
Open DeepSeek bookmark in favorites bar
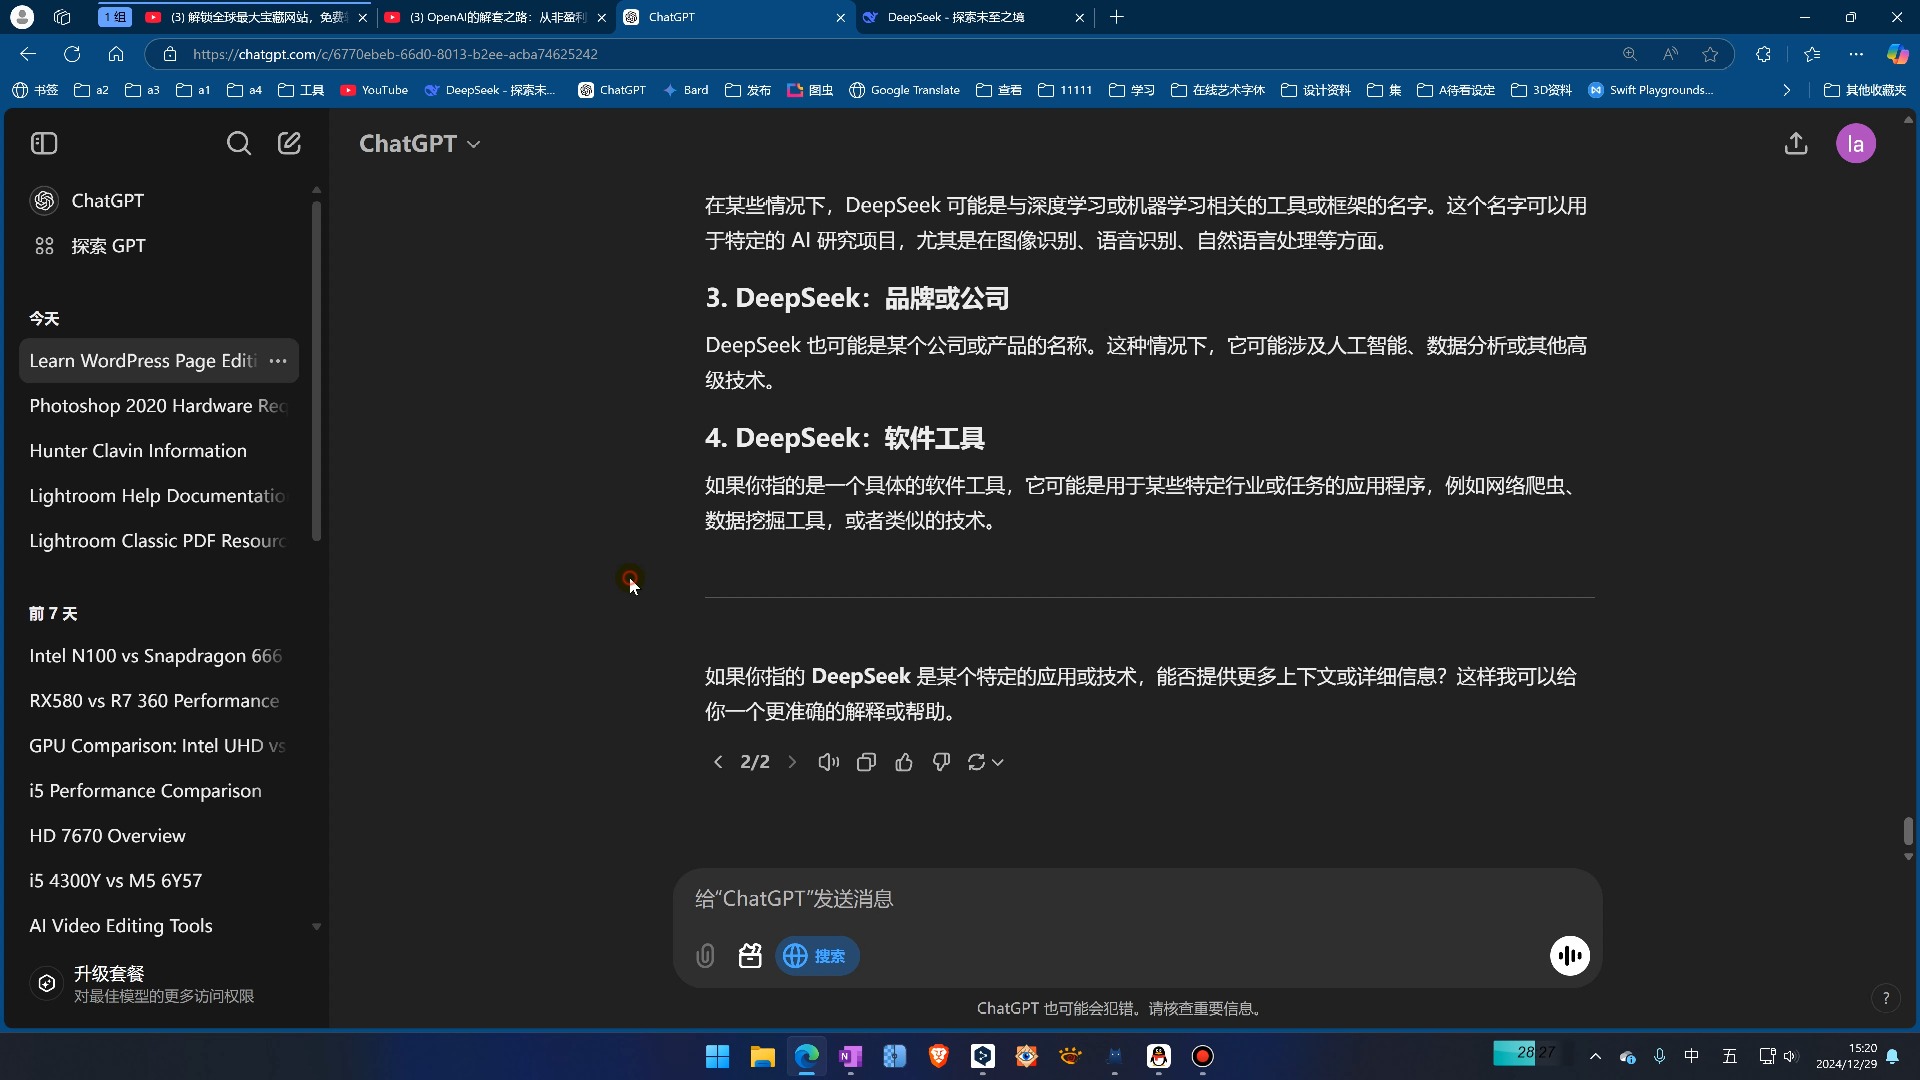coord(489,90)
